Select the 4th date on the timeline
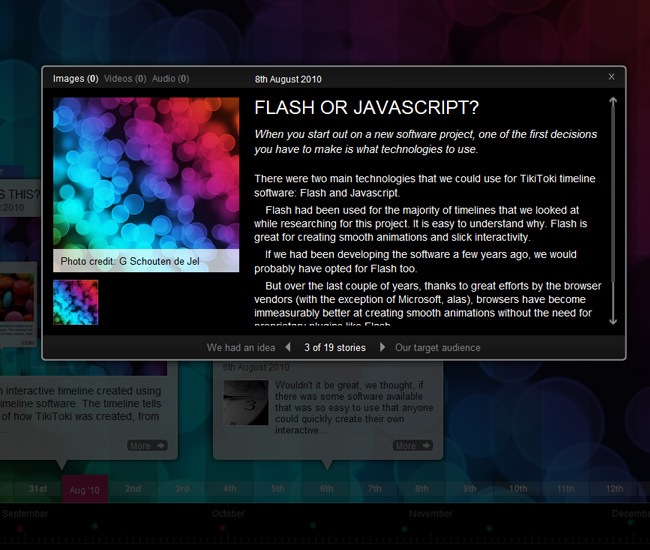 point(230,489)
